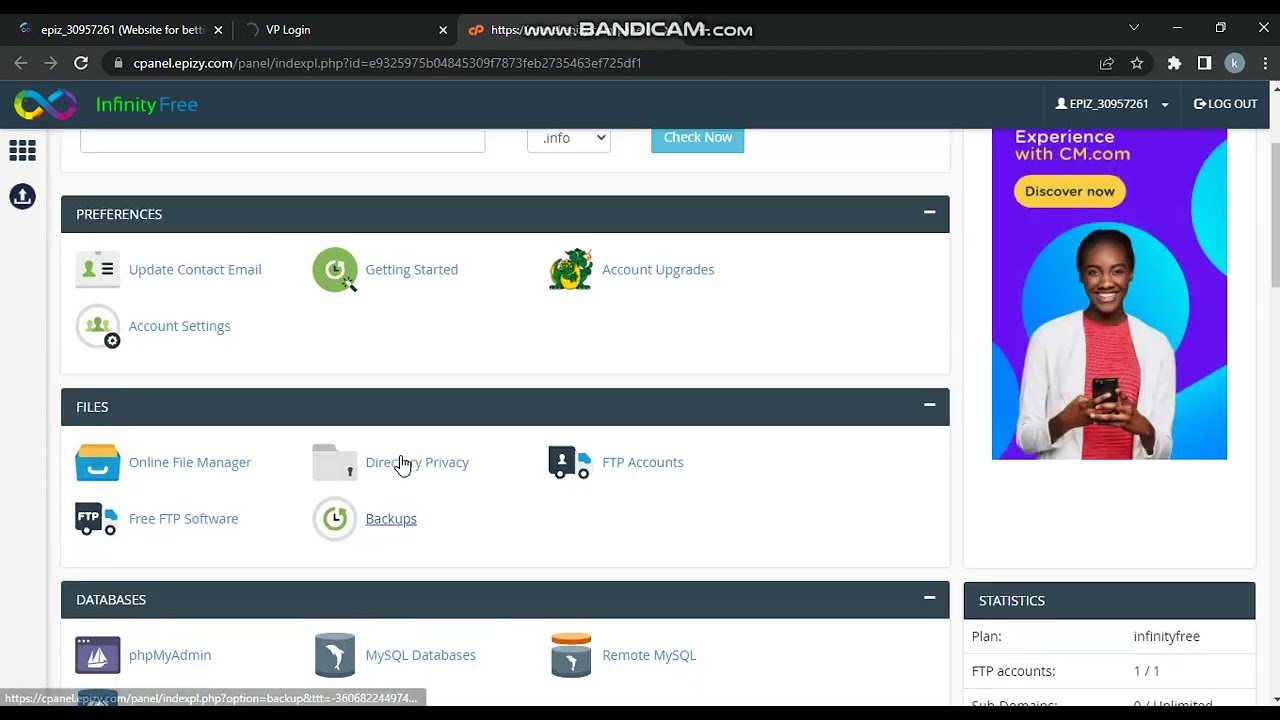Open the phpMyAdmin link
1280x720 pixels.
click(170, 656)
